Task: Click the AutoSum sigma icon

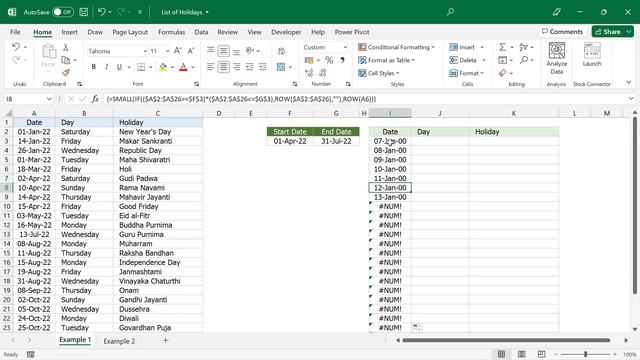Action: point(502,47)
